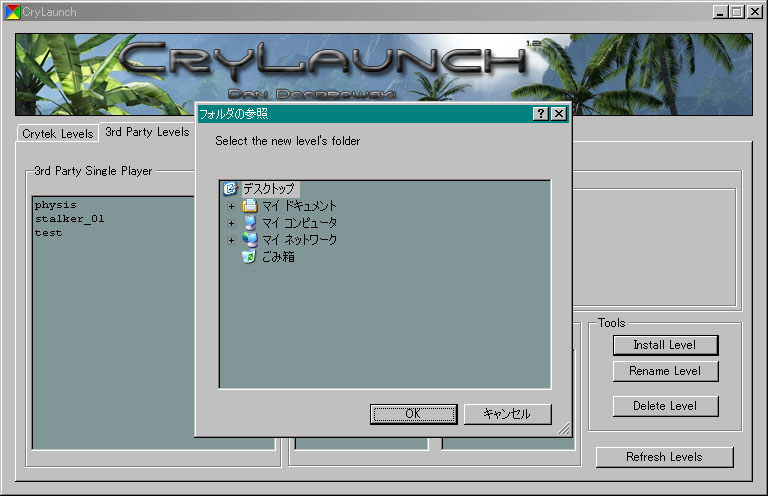
Task: Select the ごみ箱 label in tree
Action: click(x=278, y=257)
